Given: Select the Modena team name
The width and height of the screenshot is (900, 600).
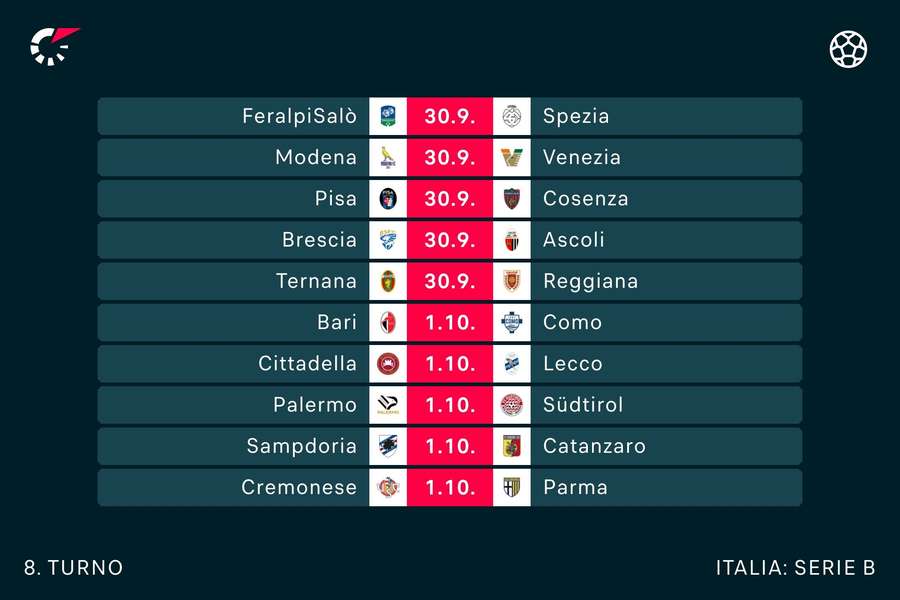Looking at the screenshot, I should click(x=316, y=157).
